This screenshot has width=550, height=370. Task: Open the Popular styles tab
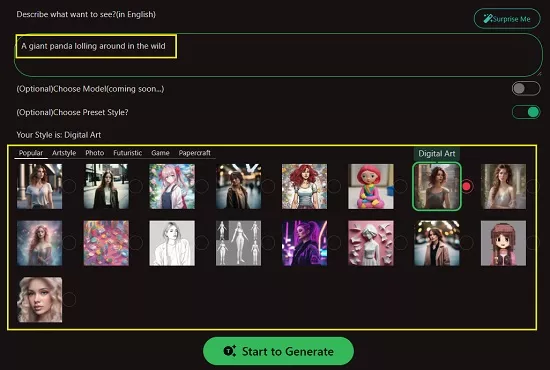[x=31, y=153]
